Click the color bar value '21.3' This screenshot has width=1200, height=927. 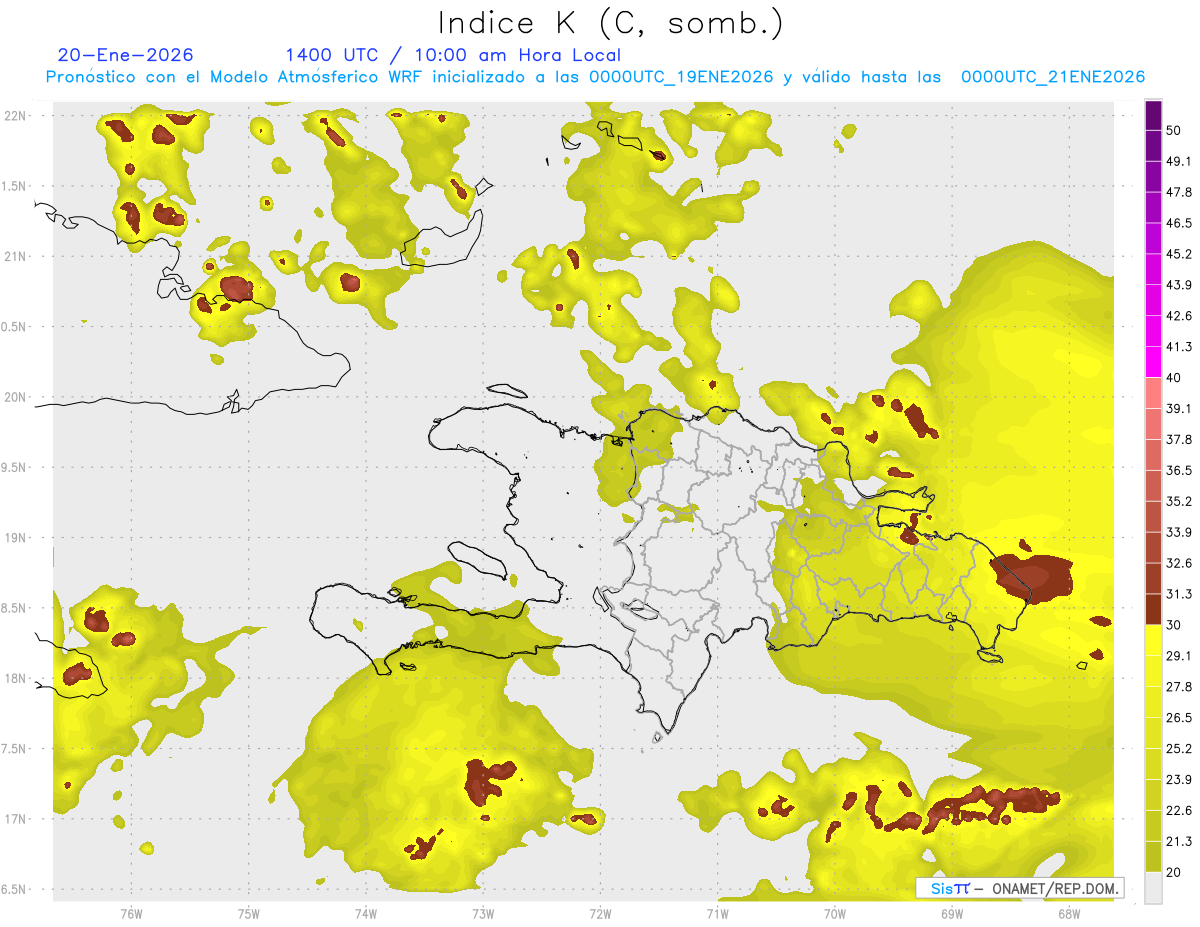coord(1179,842)
